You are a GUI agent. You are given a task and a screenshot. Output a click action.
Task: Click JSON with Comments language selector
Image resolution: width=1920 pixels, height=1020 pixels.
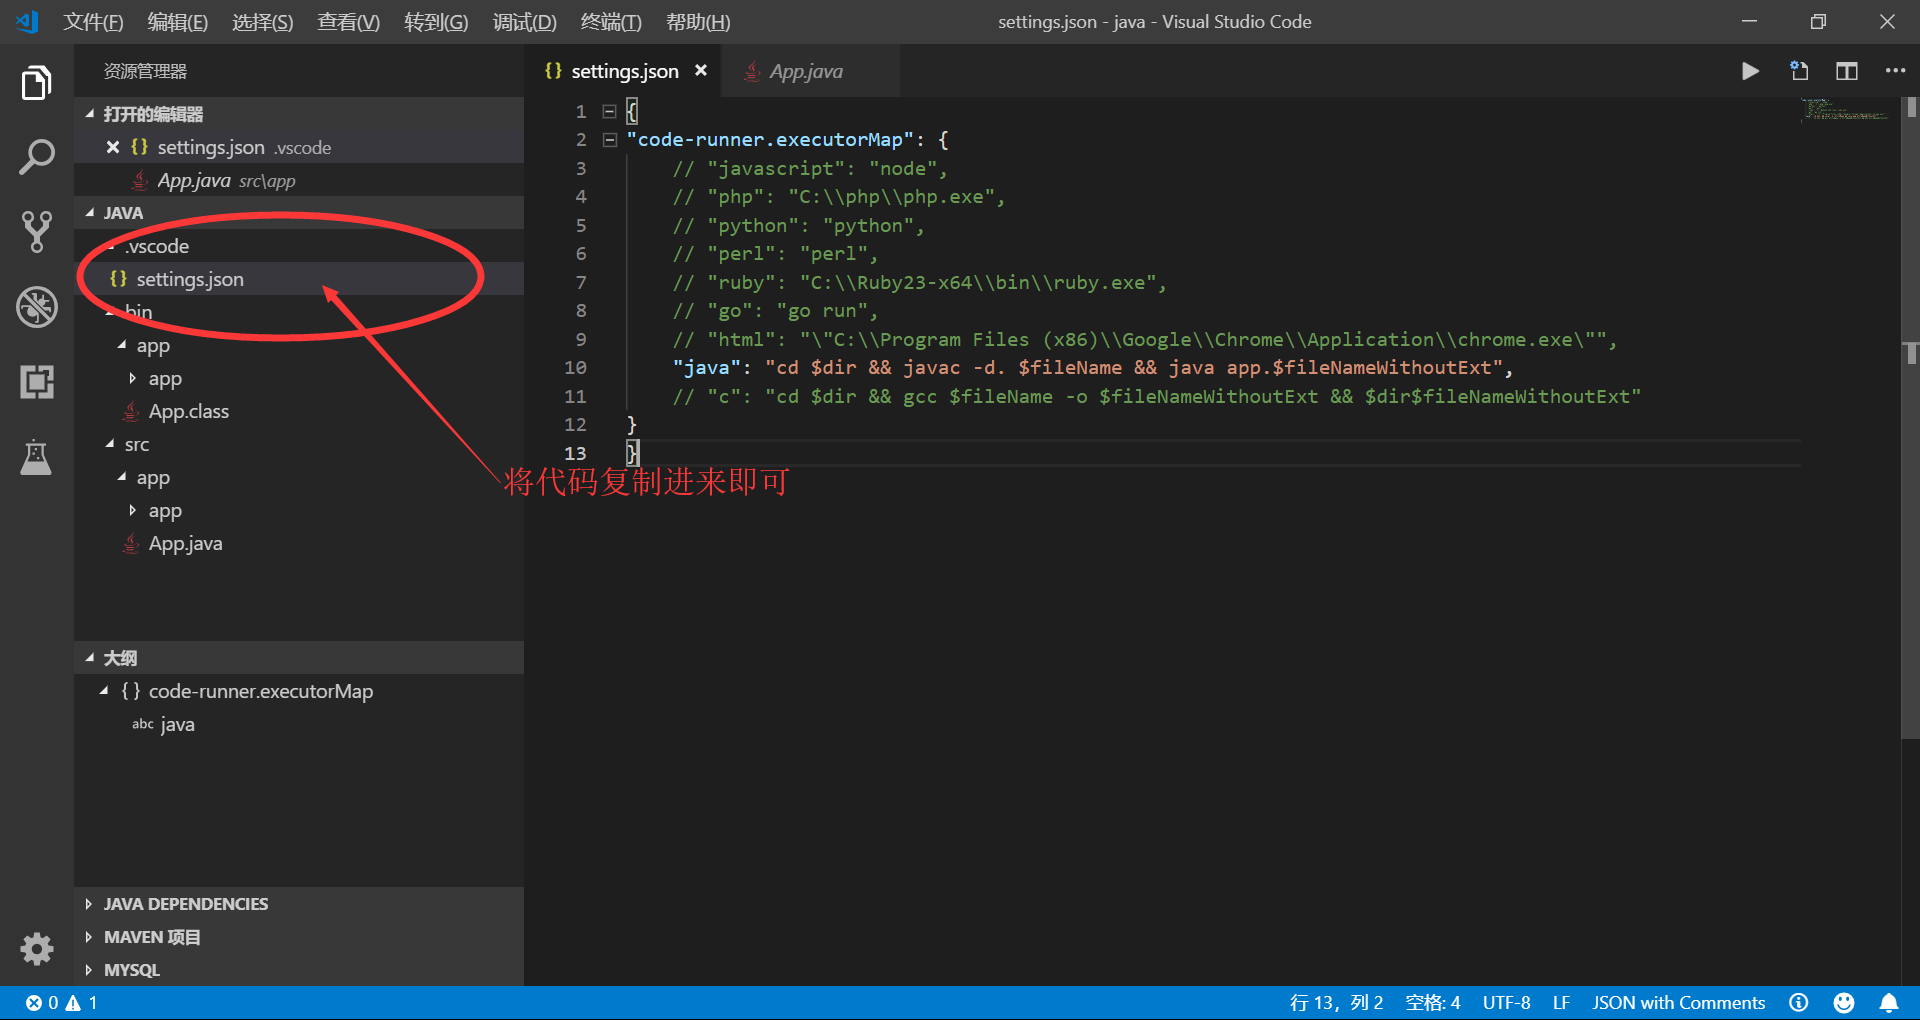(1678, 1002)
